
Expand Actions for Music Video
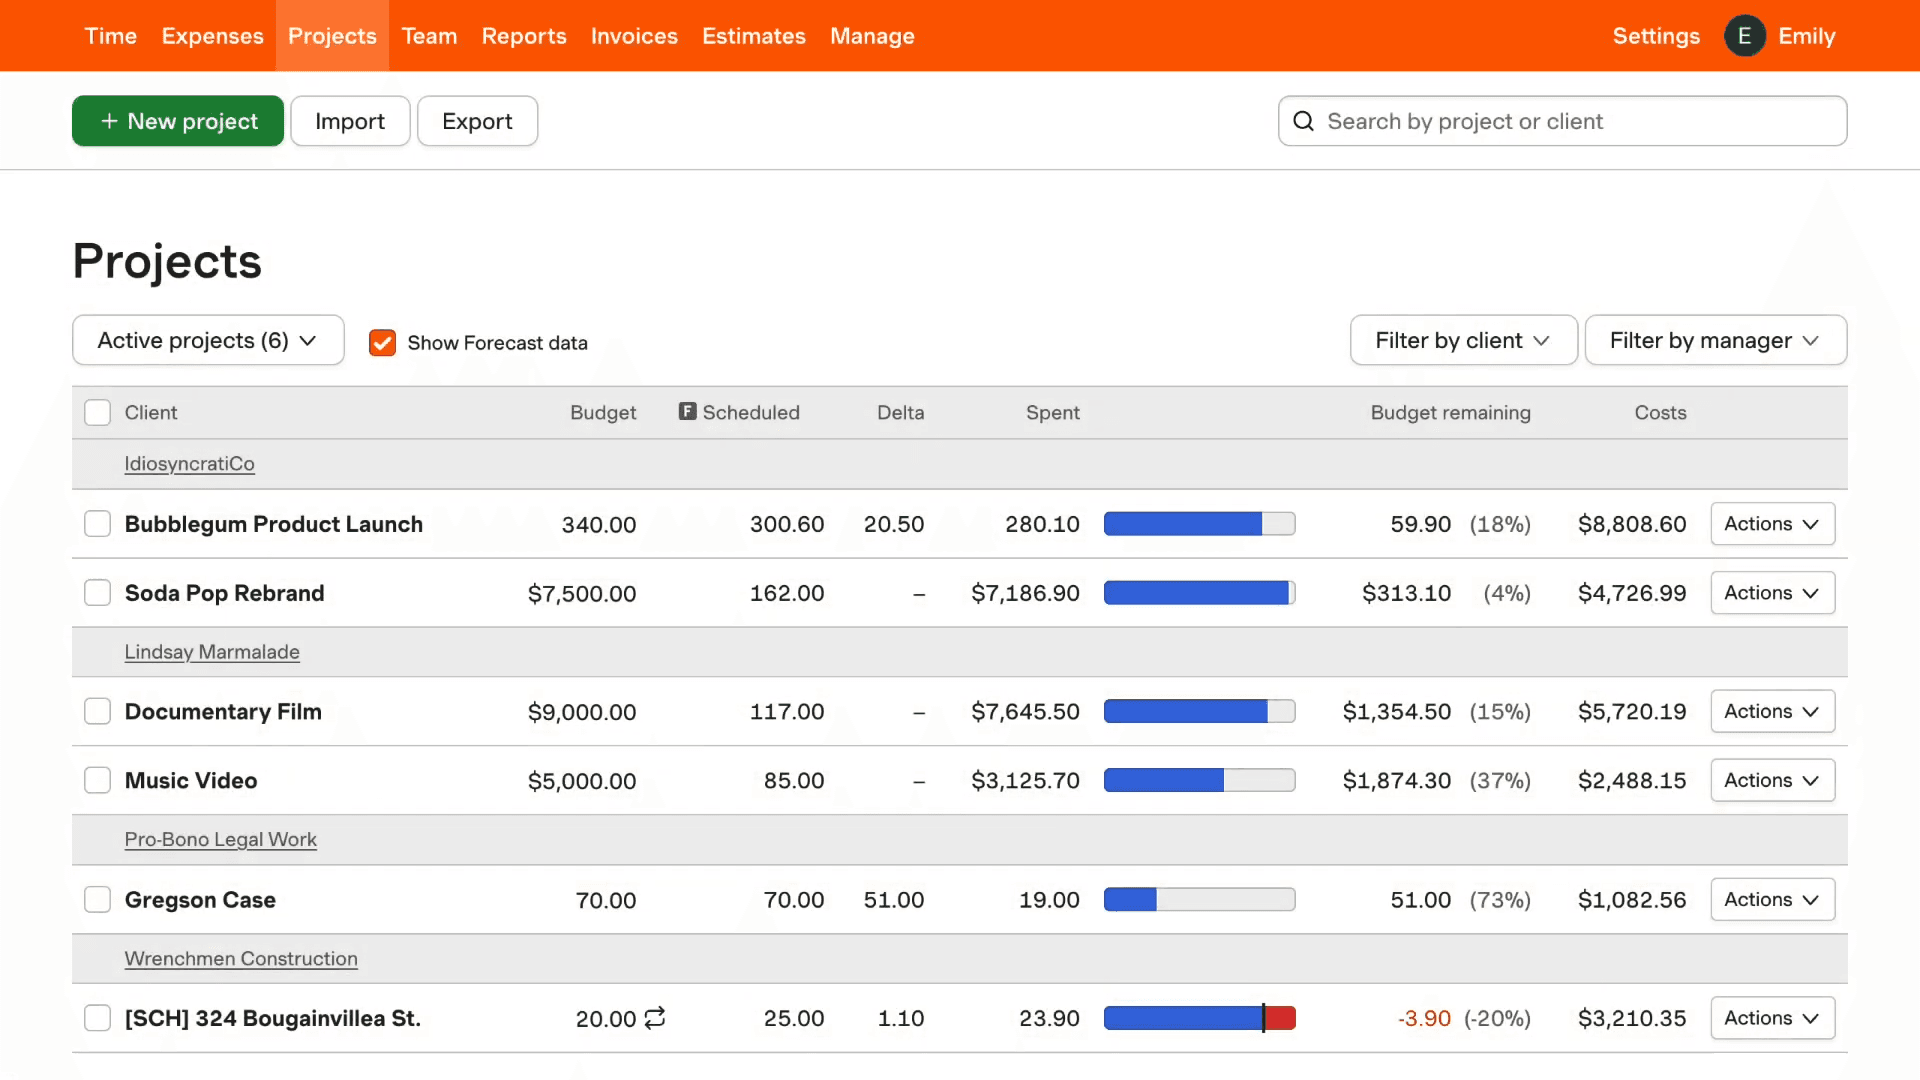(1772, 780)
